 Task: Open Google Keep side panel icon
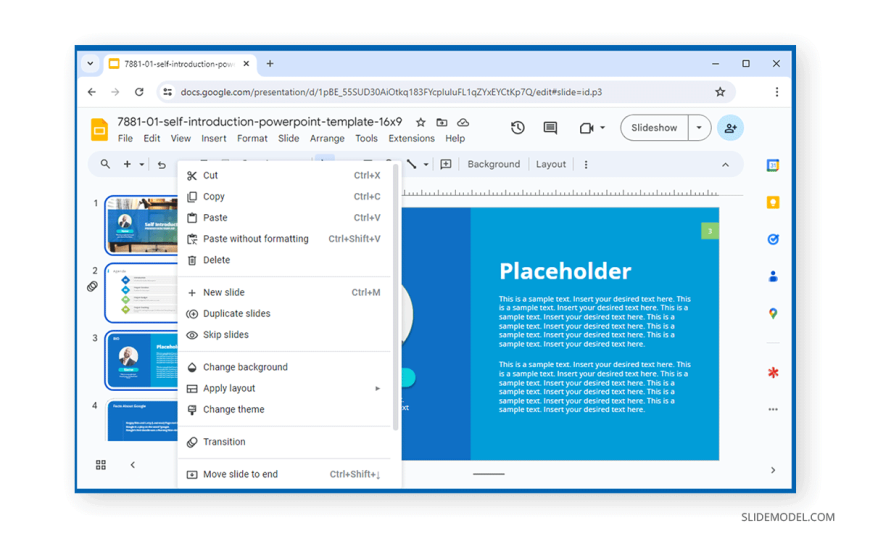click(x=773, y=202)
